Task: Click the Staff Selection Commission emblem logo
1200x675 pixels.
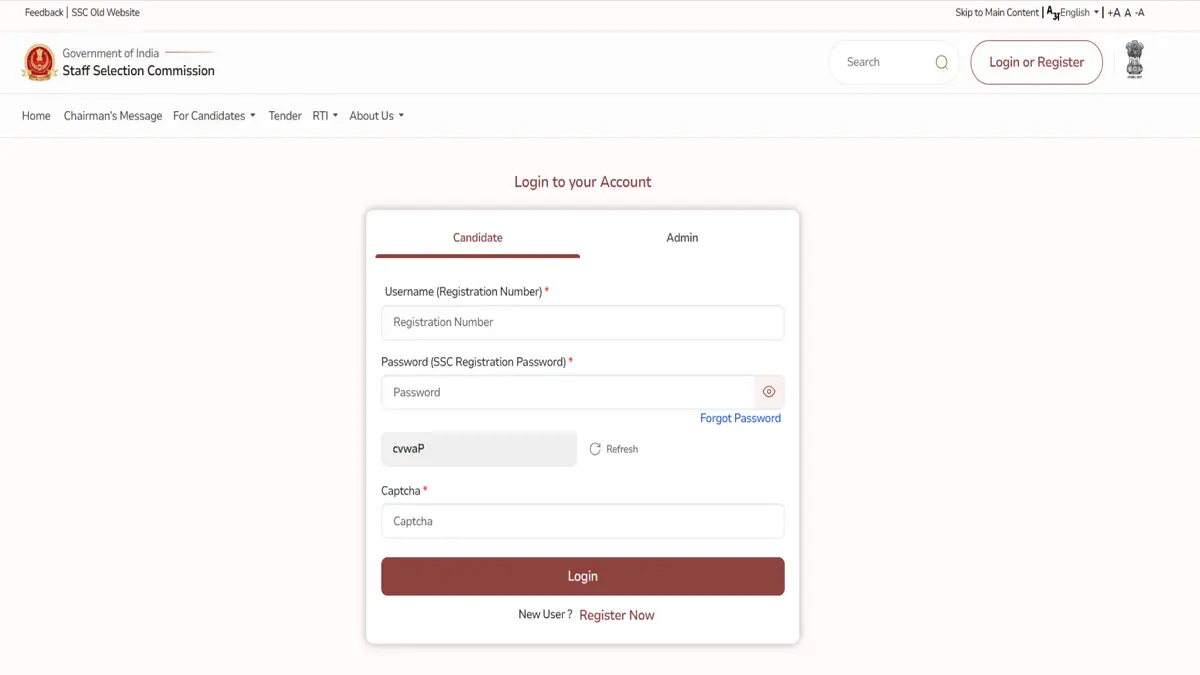Action: click(x=38, y=62)
